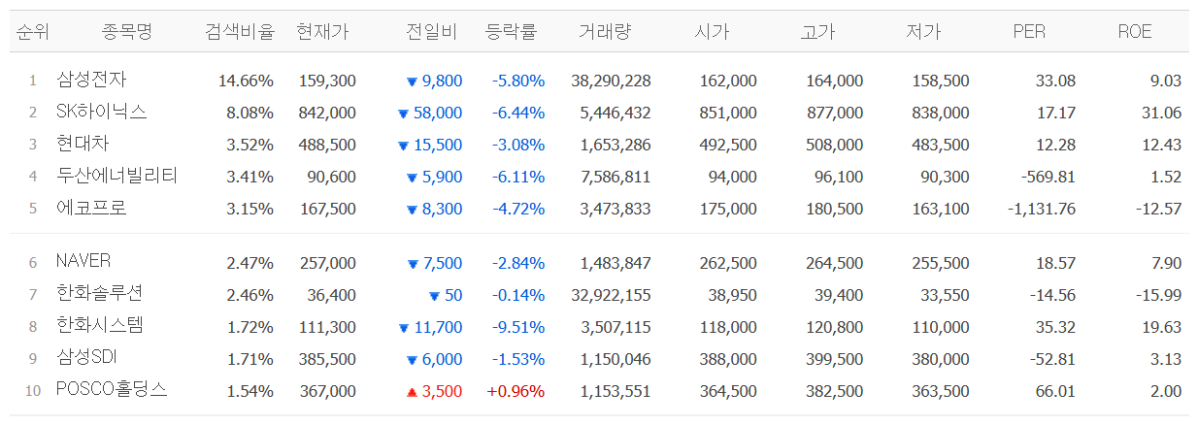Select 한화시스템 opening price 118,000
Viewport: 1198px width, 425px height.
[728, 327]
